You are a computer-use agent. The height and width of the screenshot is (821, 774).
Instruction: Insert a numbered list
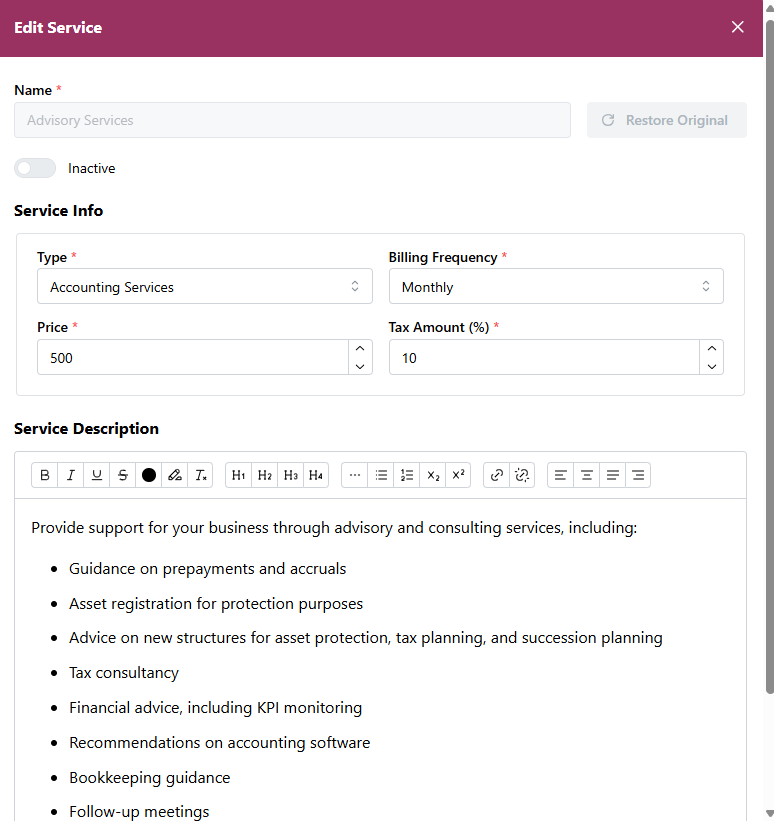pos(407,475)
